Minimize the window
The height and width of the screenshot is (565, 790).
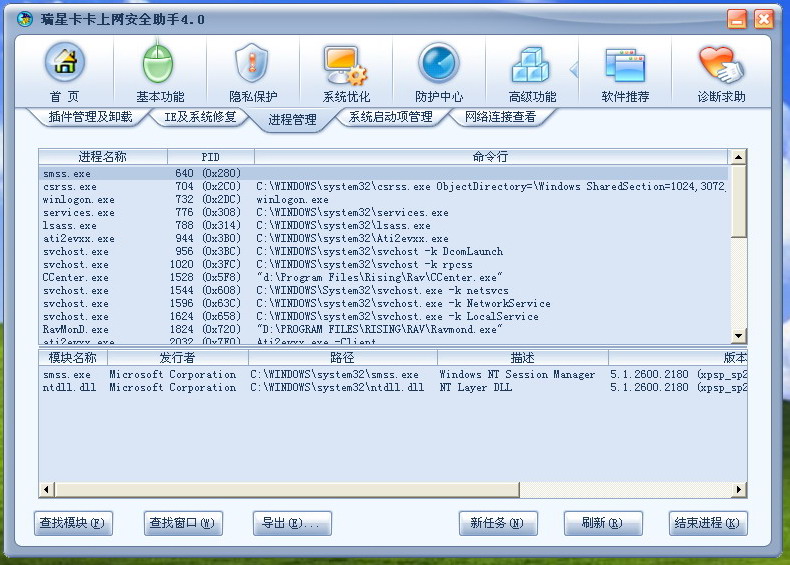[x=737, y=19]
